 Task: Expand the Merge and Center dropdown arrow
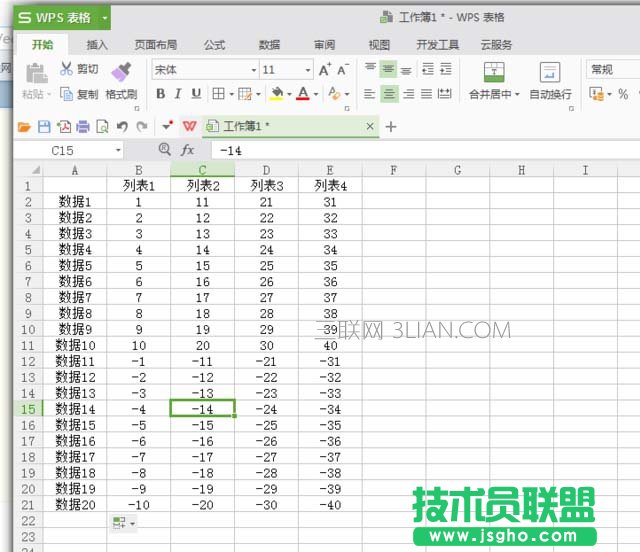[x=517, y=94]
